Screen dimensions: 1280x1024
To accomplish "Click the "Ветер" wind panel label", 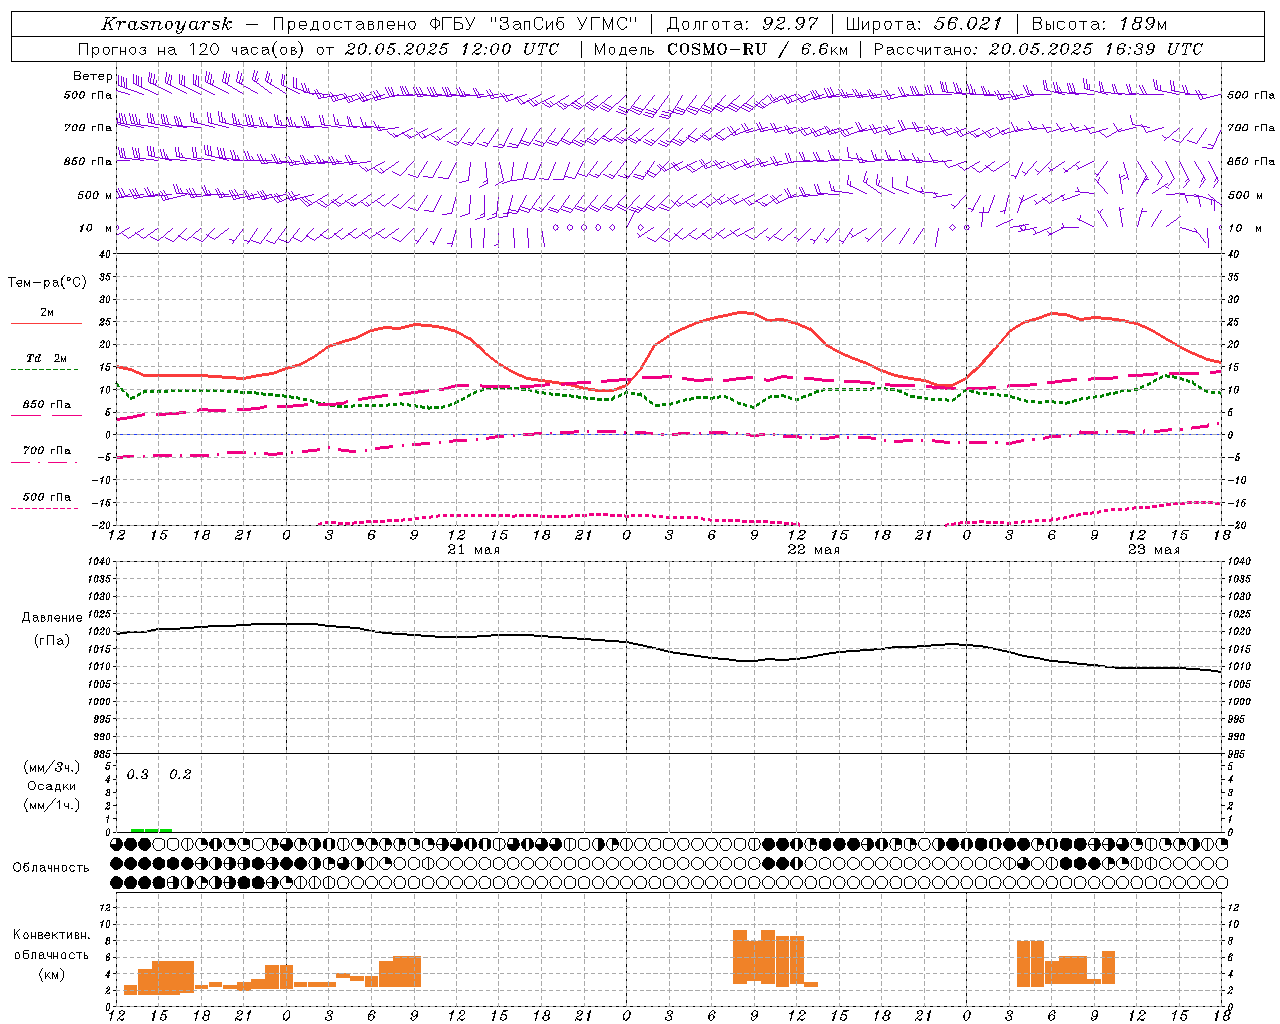I will [93, 76].
